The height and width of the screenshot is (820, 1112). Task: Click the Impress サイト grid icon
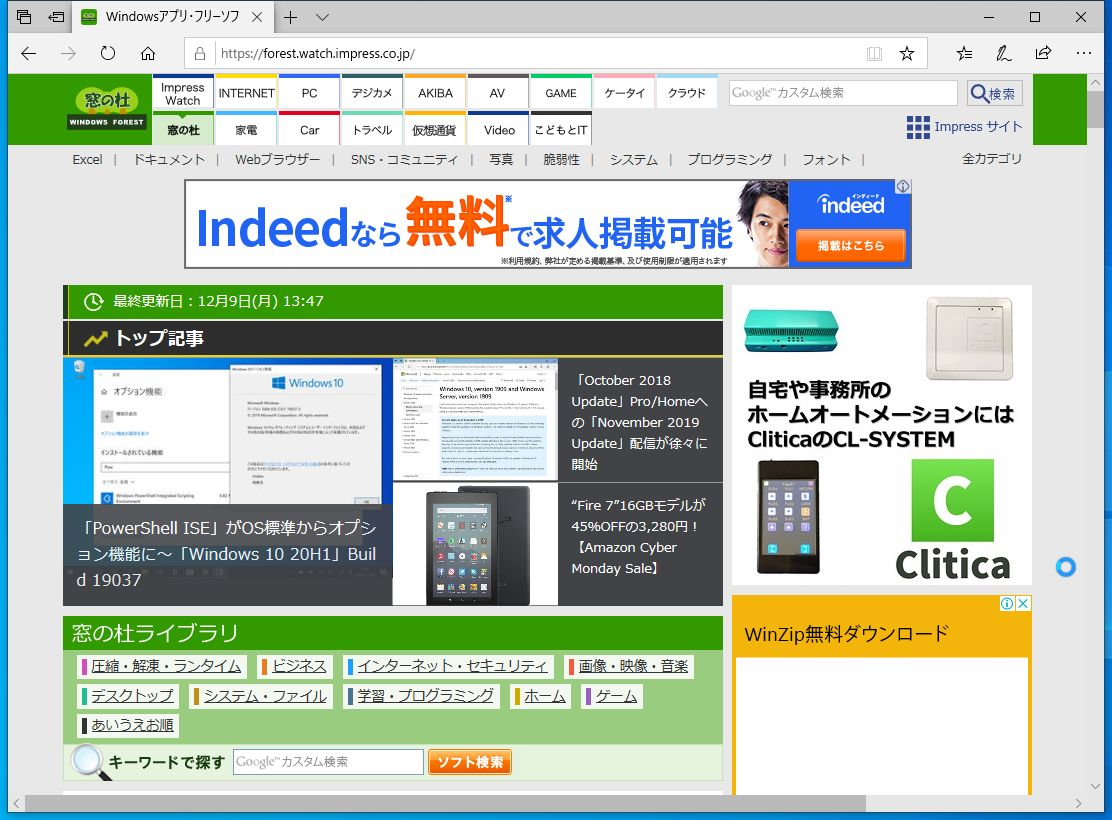[917, 126]
